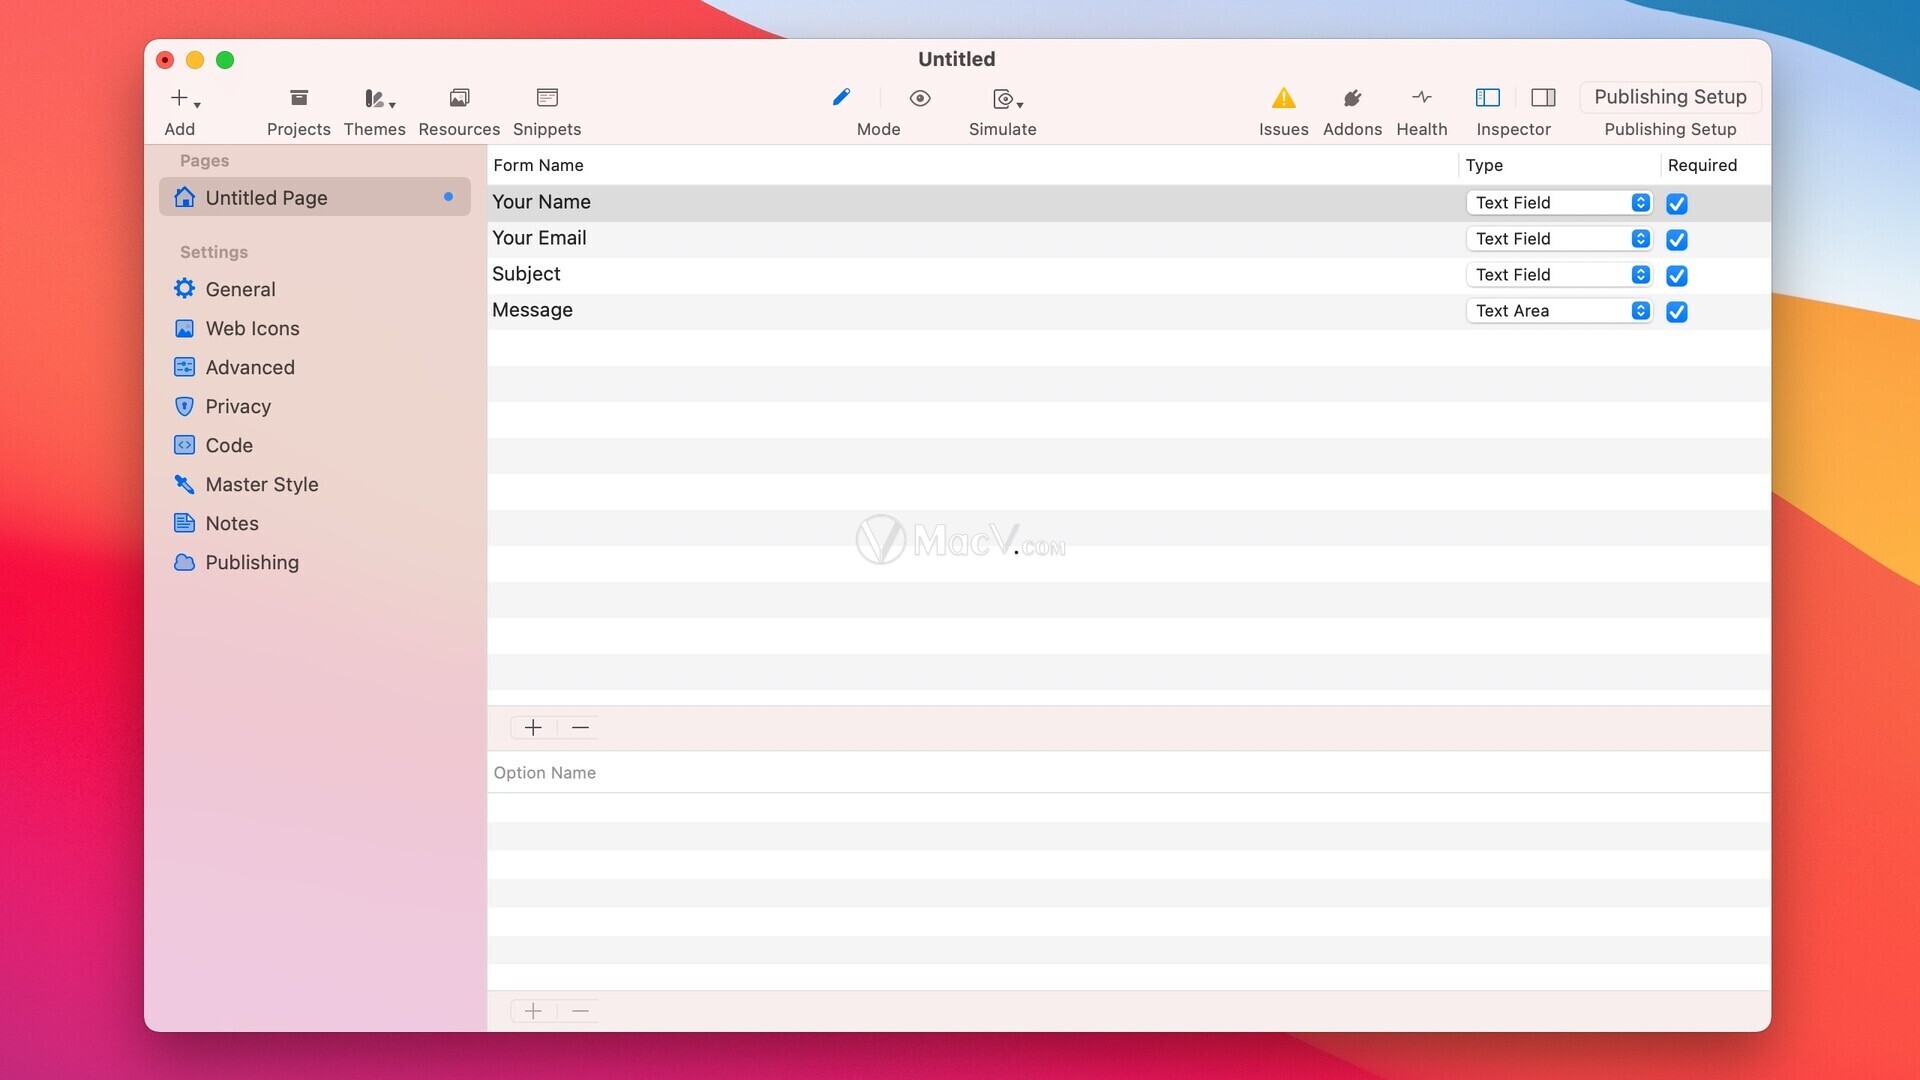Image resolution: width=1920 pixels, height=1080 pixels.
Task: Click minus button under Option Name list
Action: point(580,1011)
